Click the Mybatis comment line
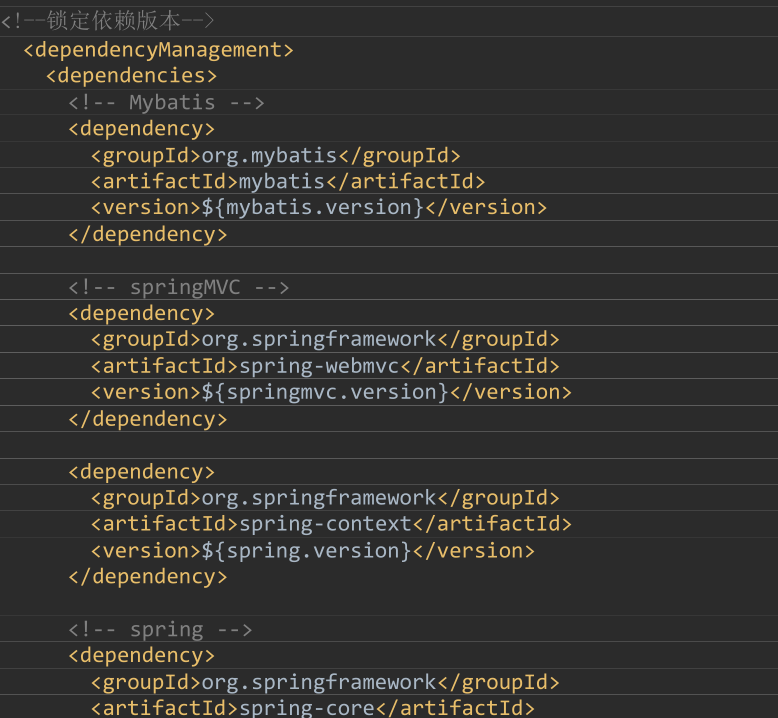Viewport: 778px width, 718px height. (166, 103)
